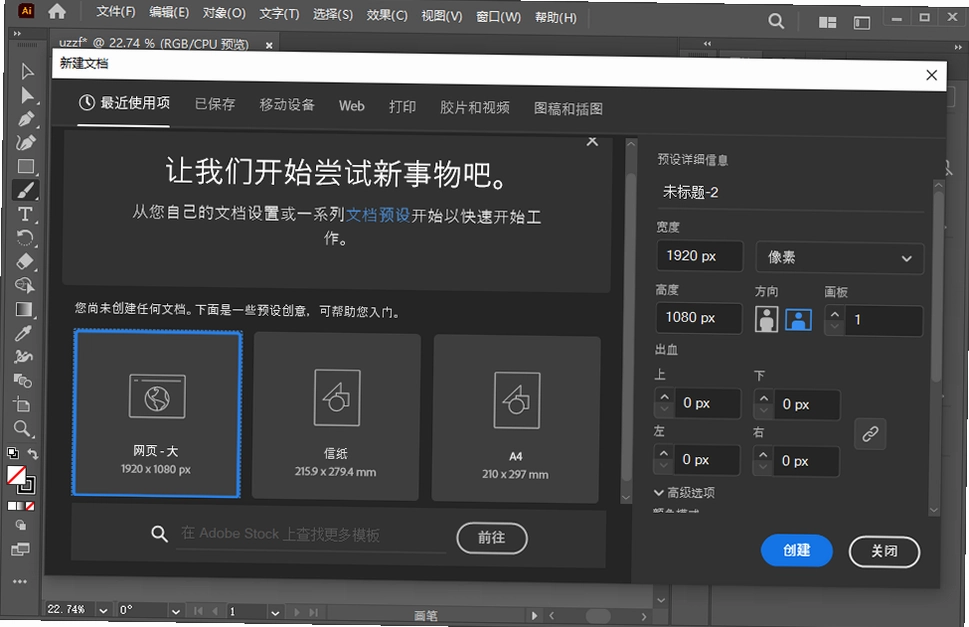Open the zoom level dropdown

[103, 610]
